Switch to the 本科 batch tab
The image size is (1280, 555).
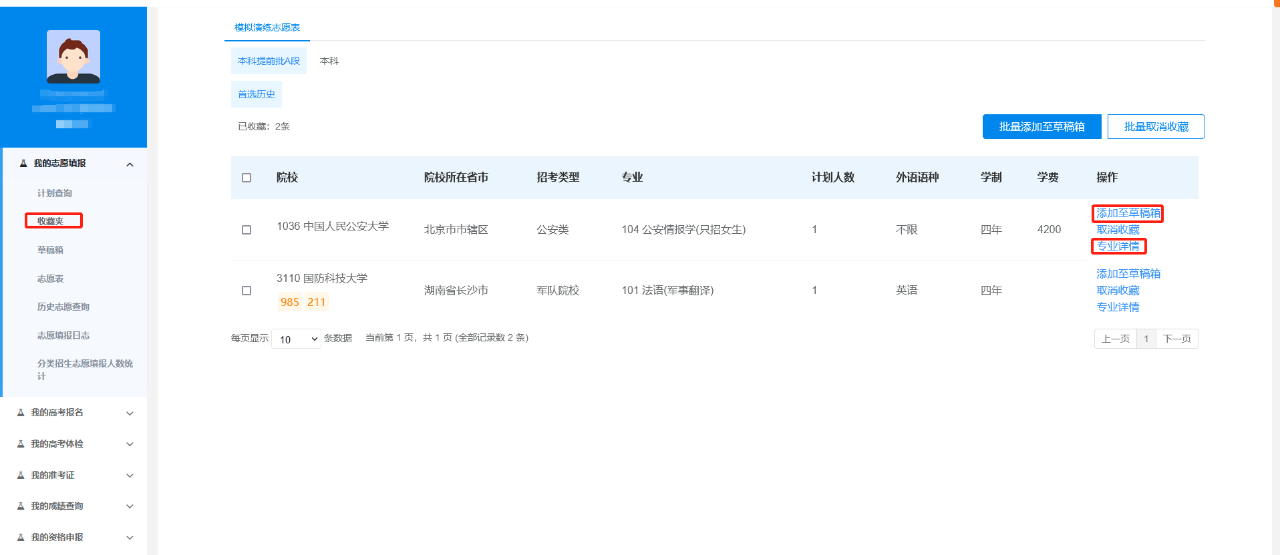point(329,62)
